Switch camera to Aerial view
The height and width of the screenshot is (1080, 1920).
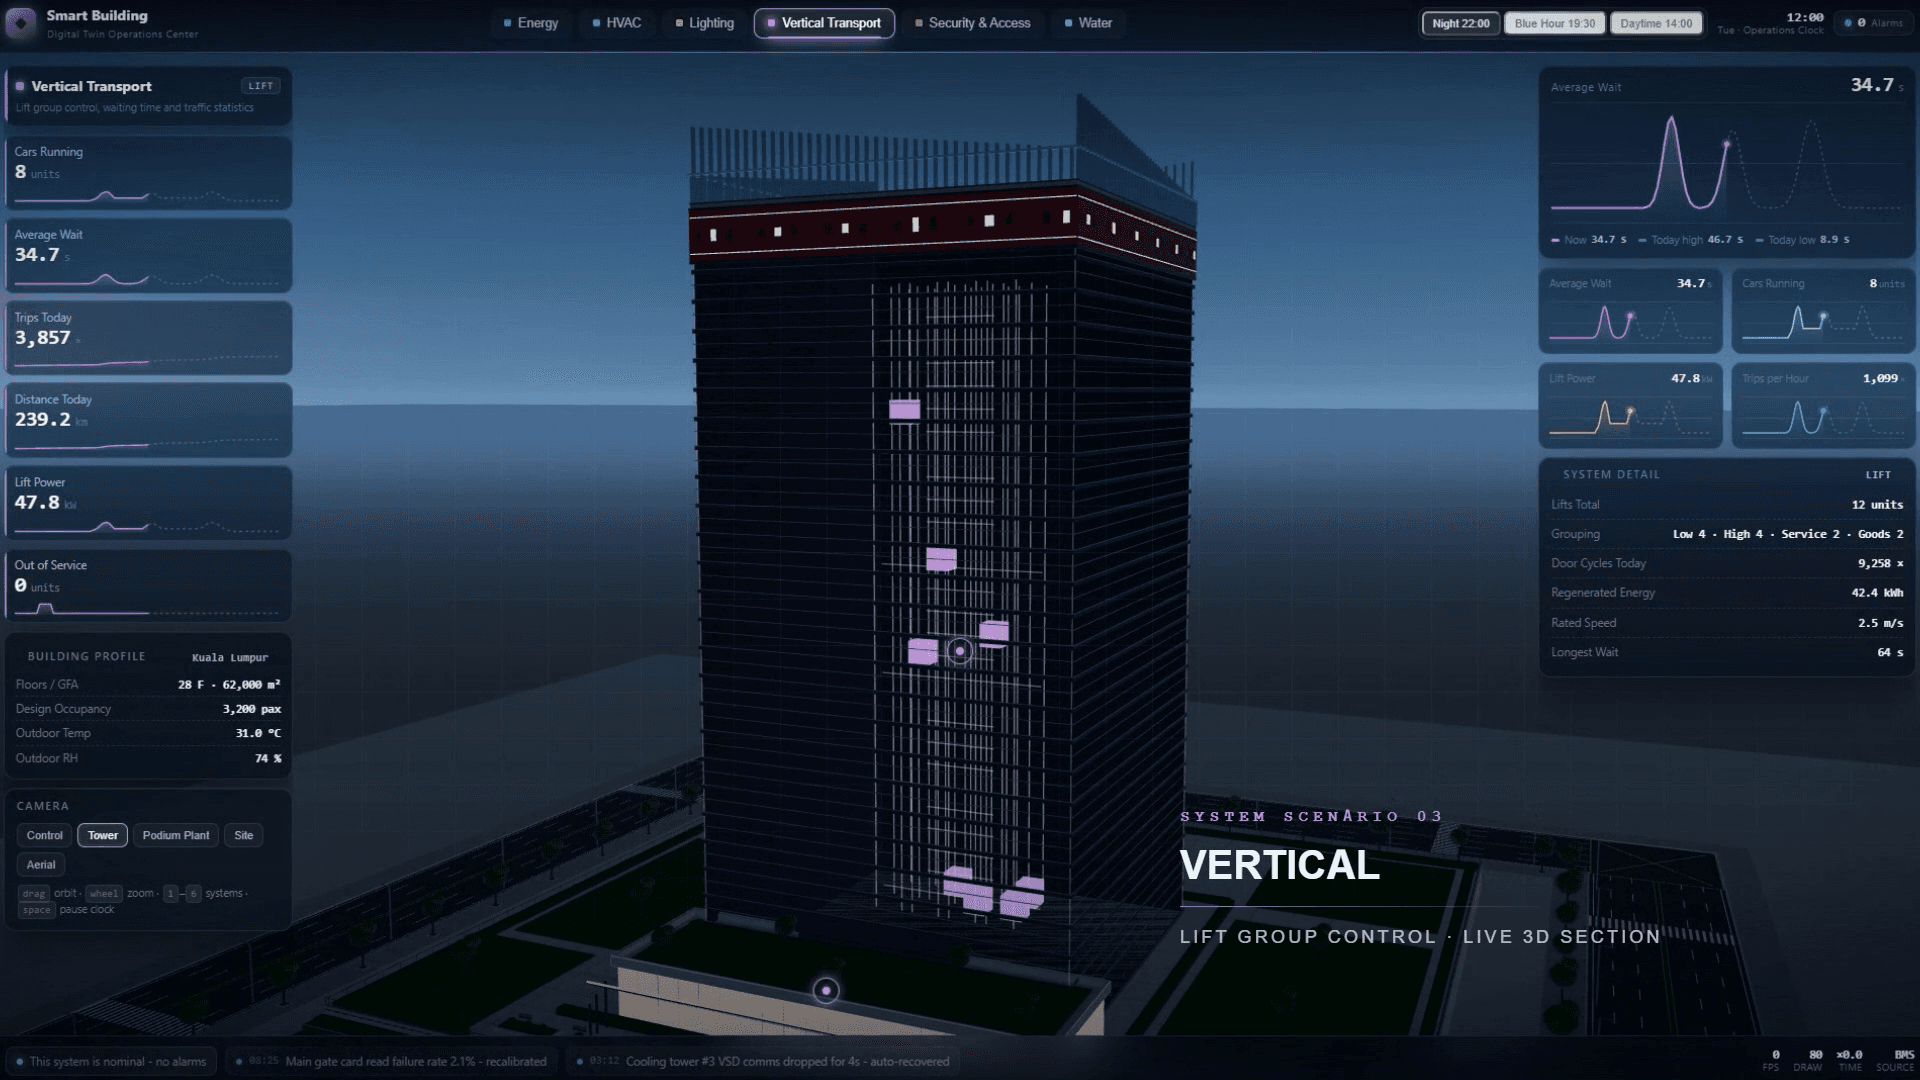[41, 865]
